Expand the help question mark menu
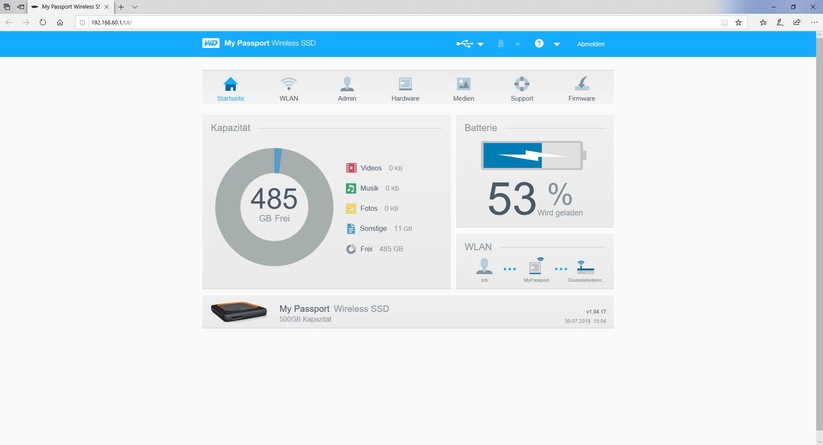 [x=546, y=44]
